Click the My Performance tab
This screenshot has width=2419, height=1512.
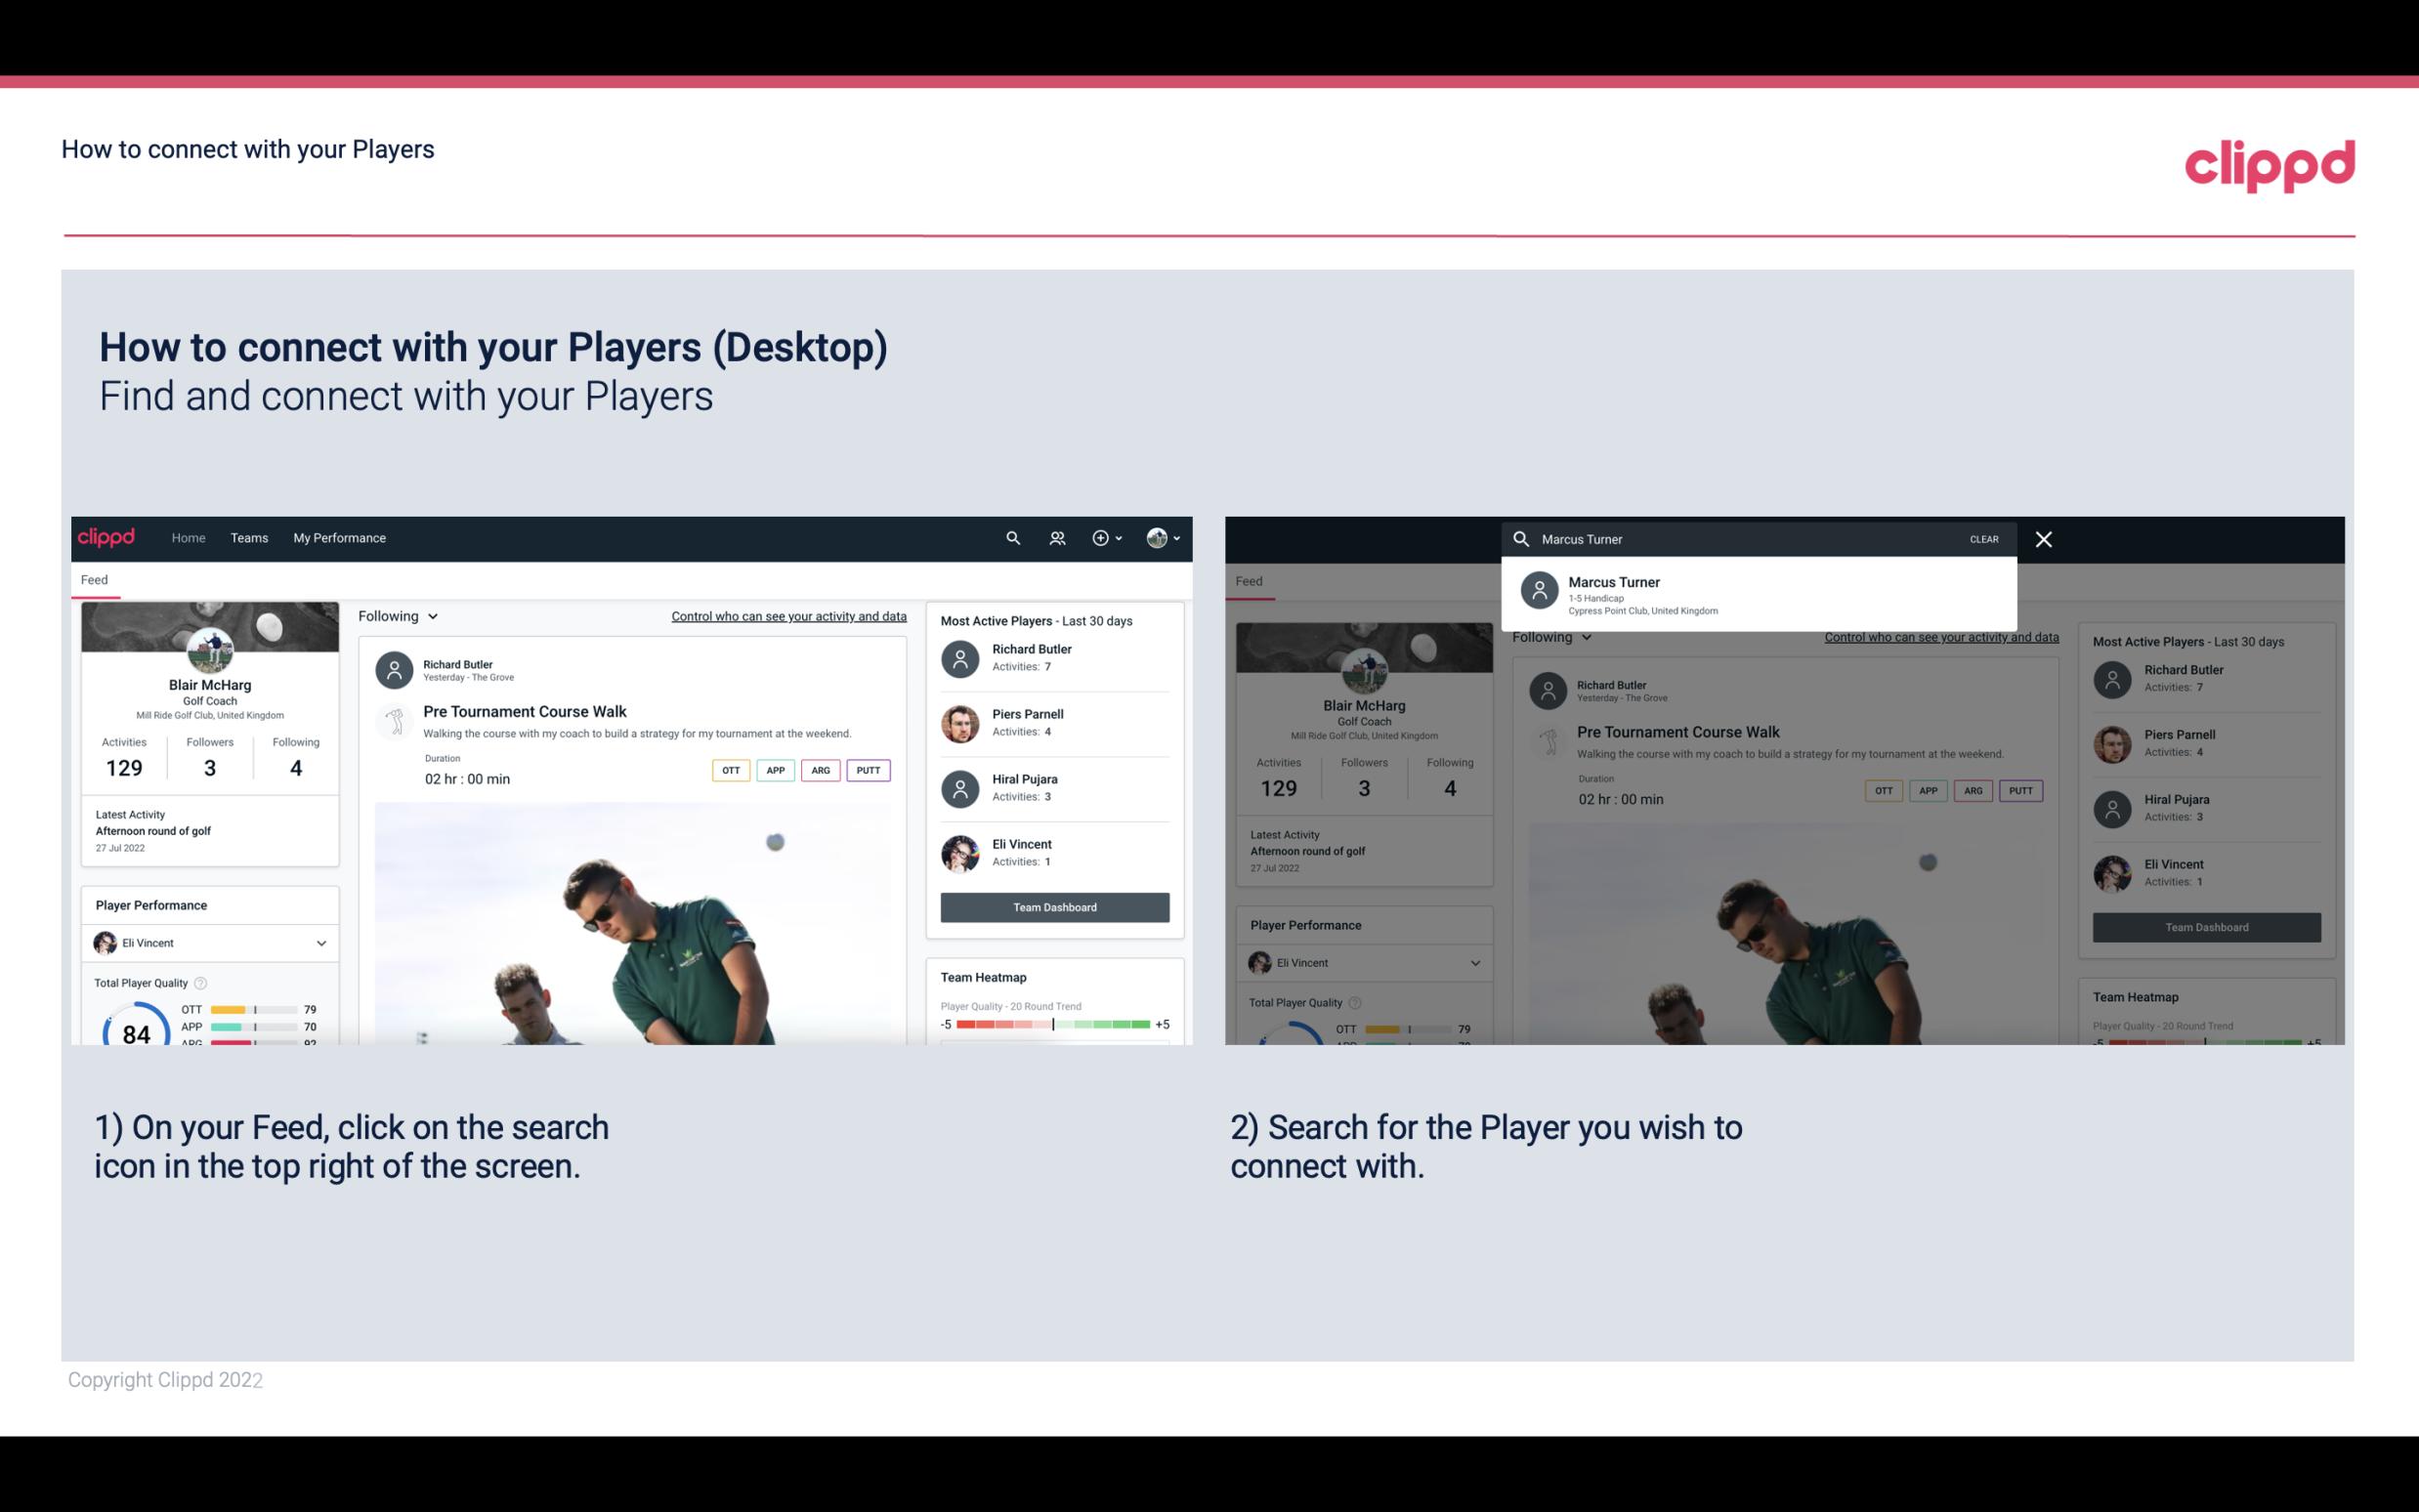point(338,536)
